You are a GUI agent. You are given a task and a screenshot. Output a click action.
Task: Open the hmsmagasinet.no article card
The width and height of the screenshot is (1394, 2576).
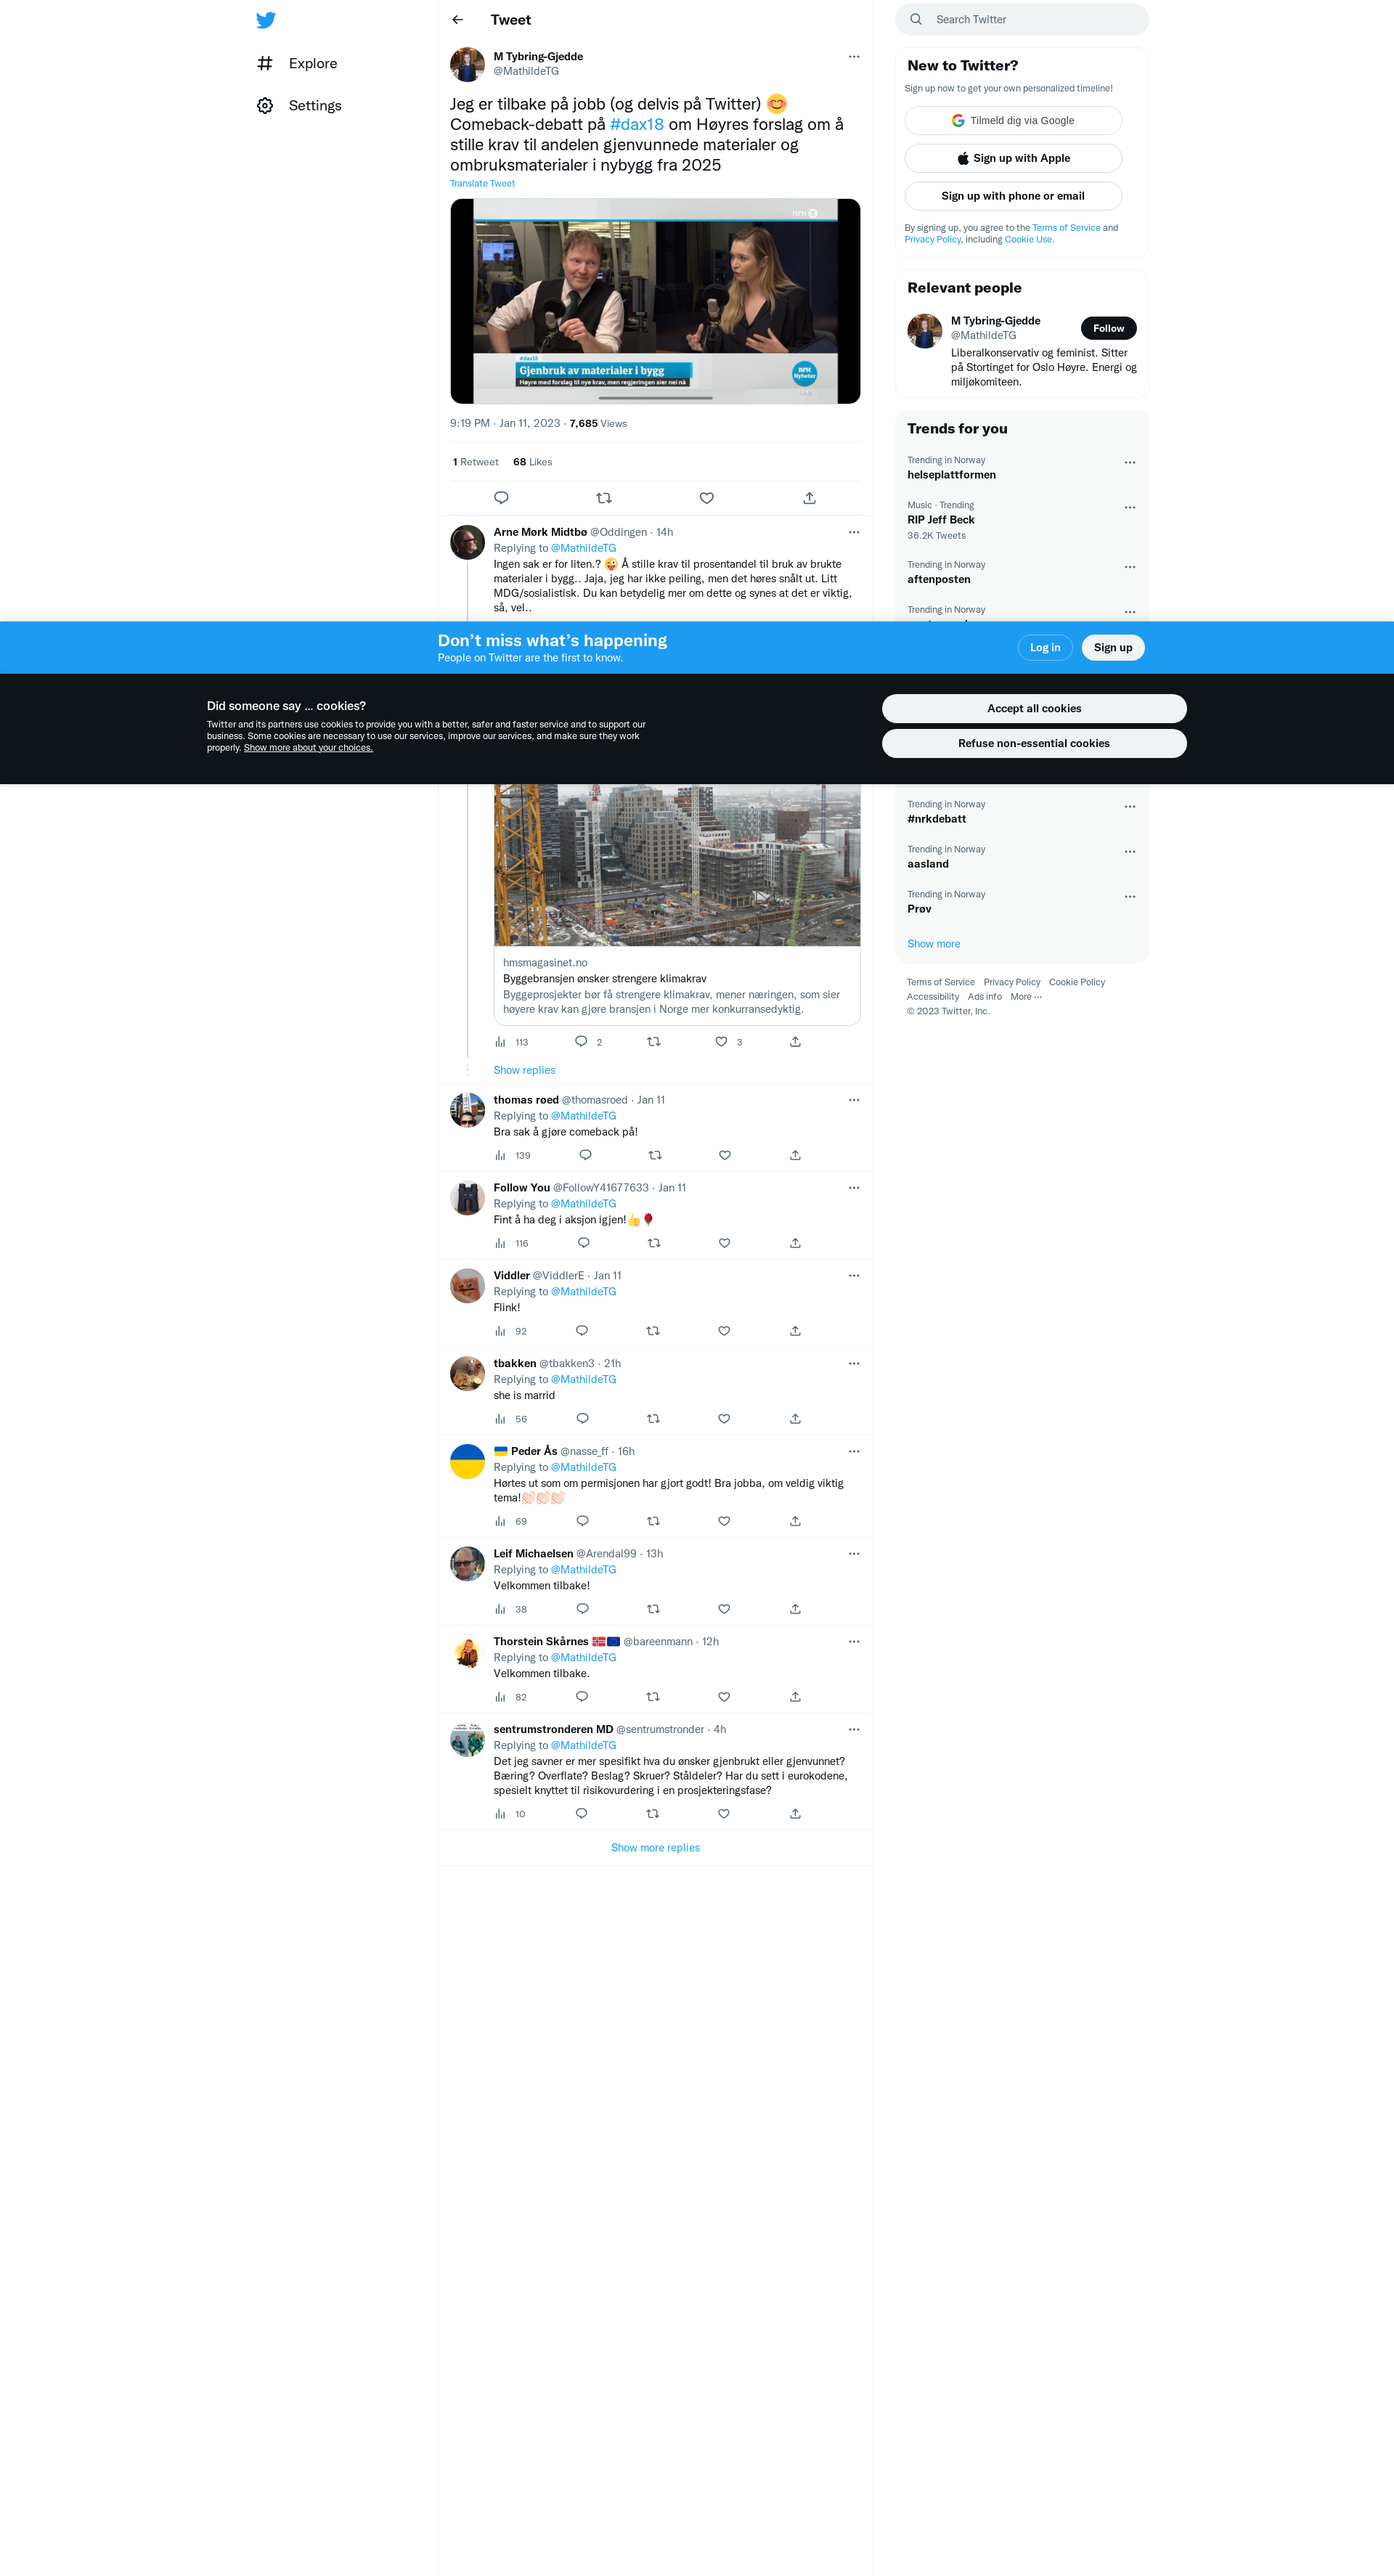(x=677, y=904)
